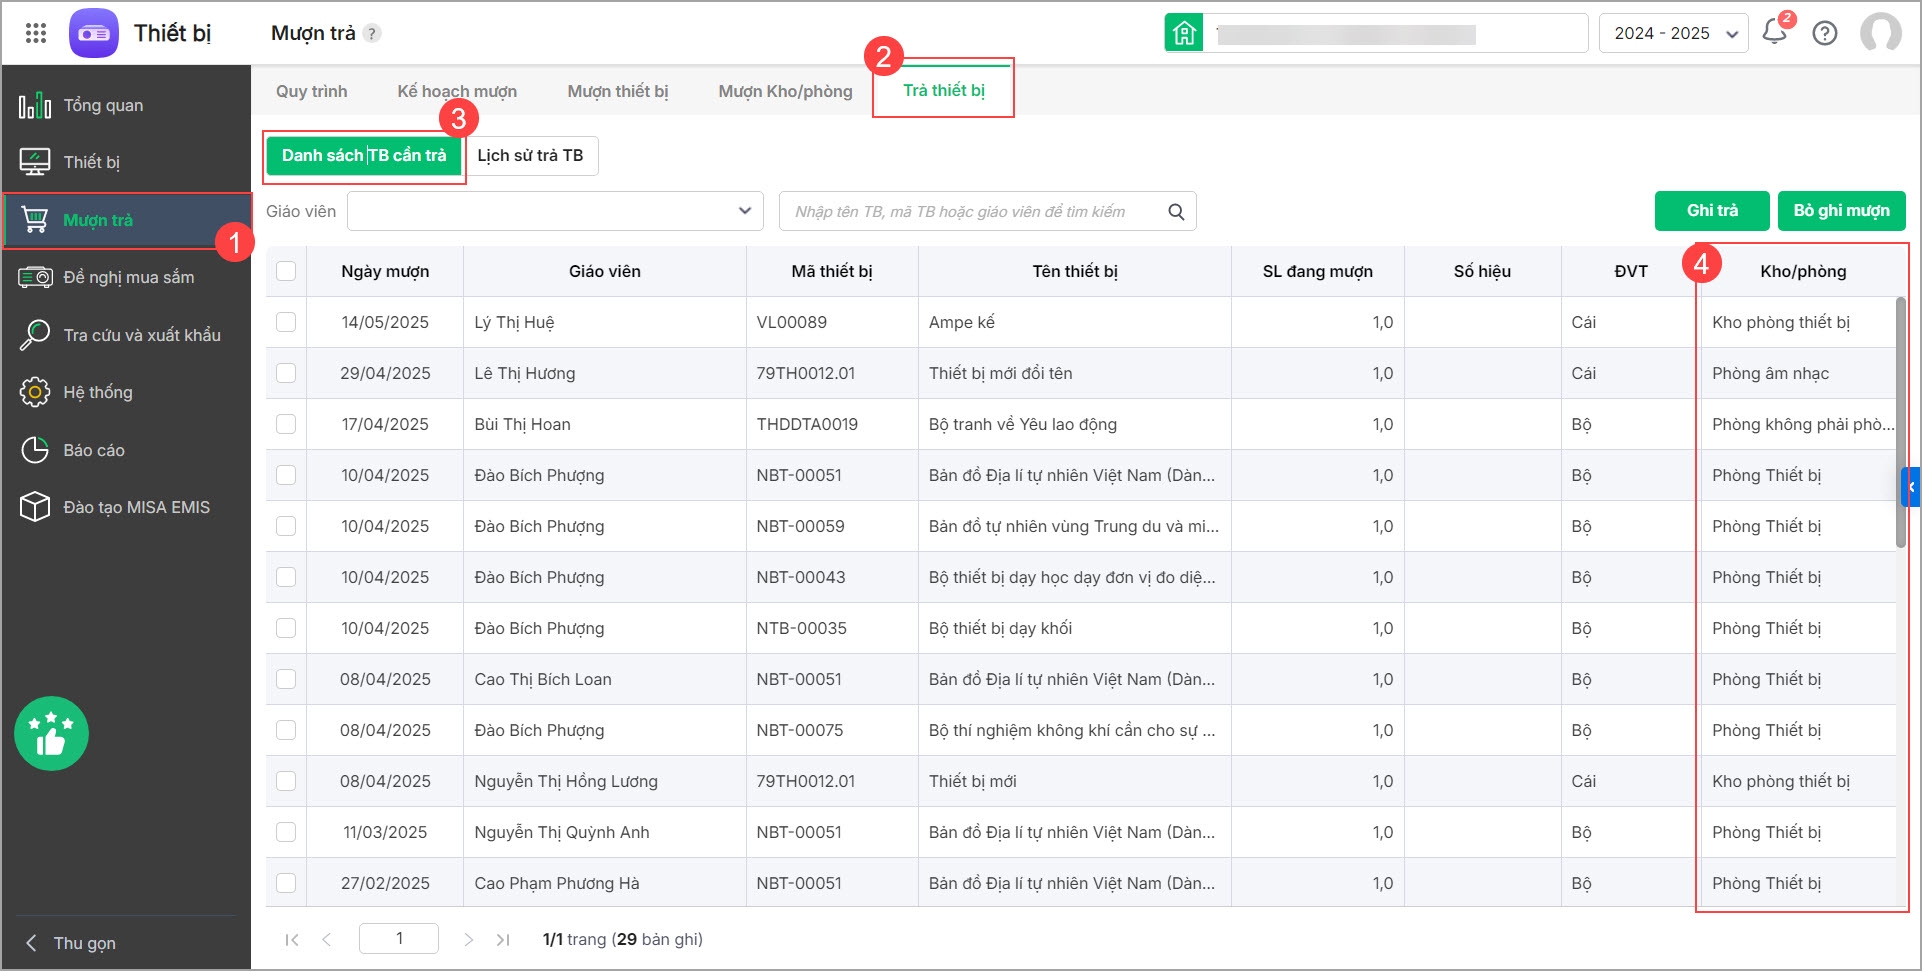The image size is (1922, 971).
Task: Check the row with code NBT-00043
Action: click(286, 577)
